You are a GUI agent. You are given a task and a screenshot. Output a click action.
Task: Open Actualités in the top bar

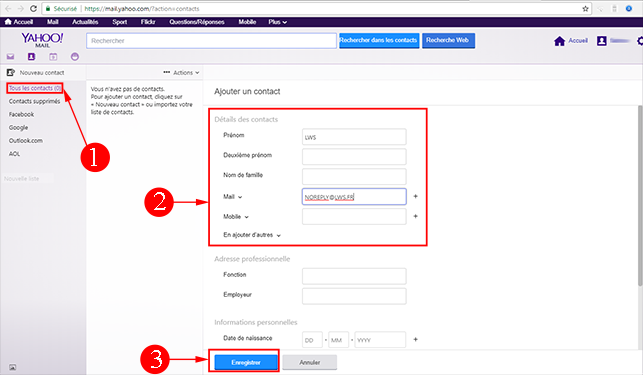pyautogui.click(x=85, y=22)
